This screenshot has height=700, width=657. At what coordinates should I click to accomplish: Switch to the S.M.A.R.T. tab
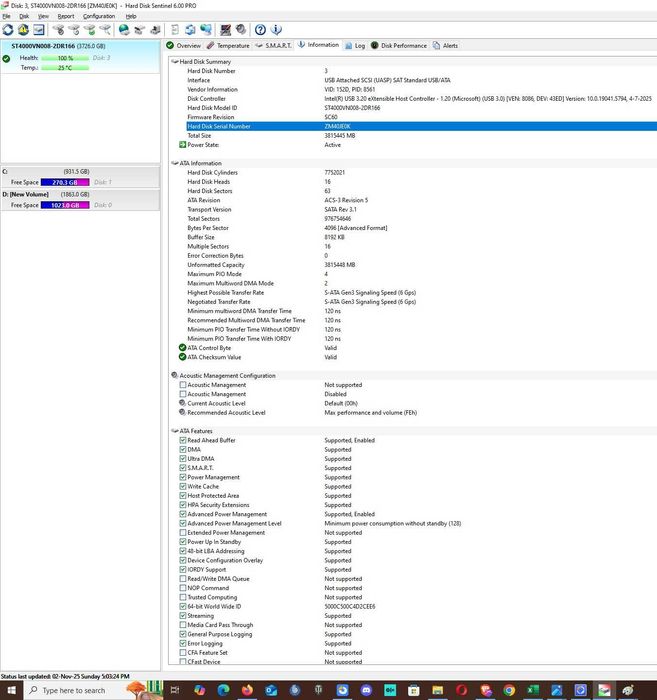click(x=273, y=46)
